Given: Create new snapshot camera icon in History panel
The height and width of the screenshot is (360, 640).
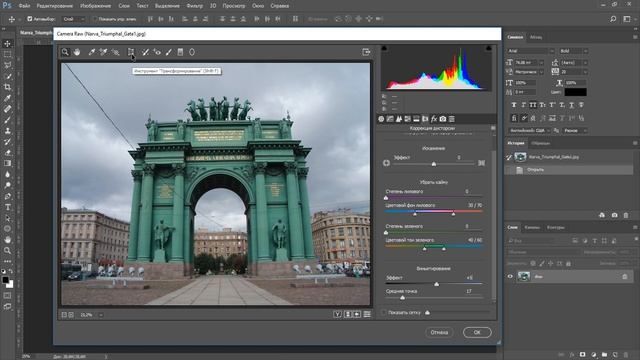Looking at the screenshot, I should coord(614,215).
